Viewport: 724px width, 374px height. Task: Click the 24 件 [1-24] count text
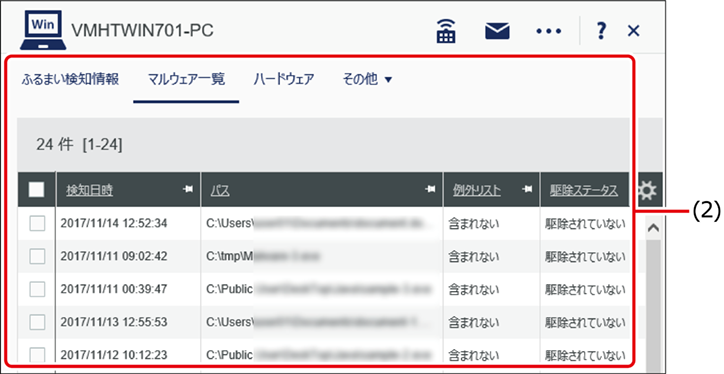79,145
